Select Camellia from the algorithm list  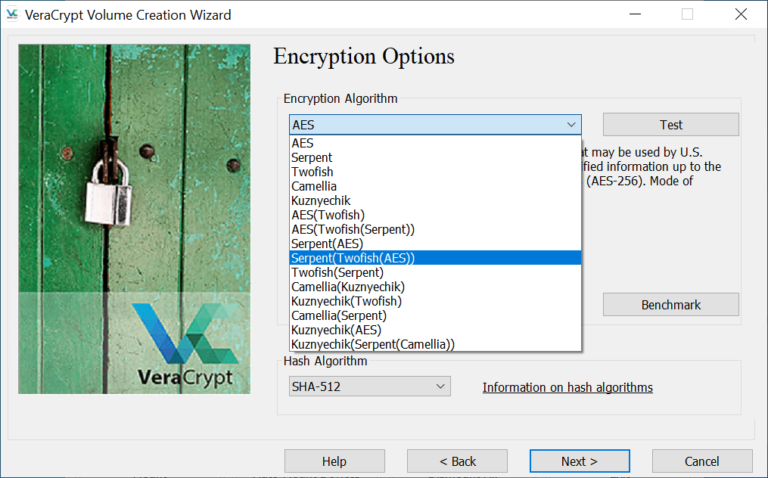[435, 186]
